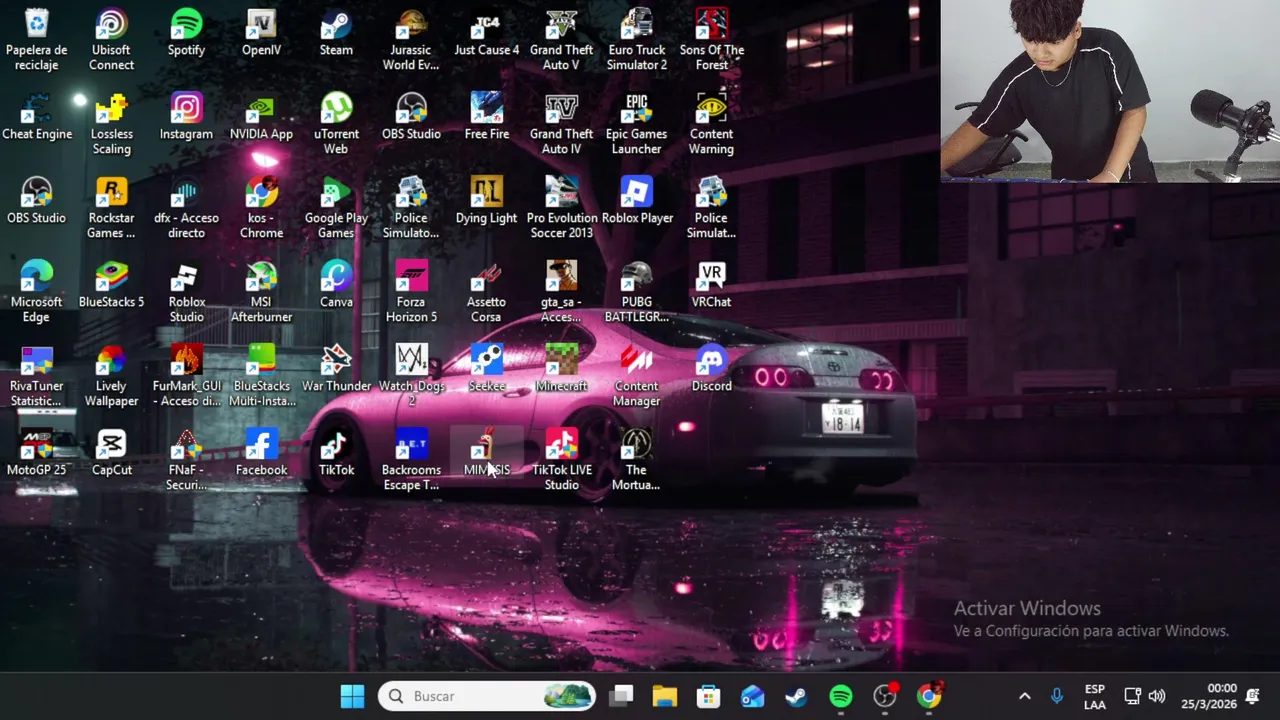
Task: Select the BlueStacks 5 icon
Action: pyautogui.click(x=111, y=285)
